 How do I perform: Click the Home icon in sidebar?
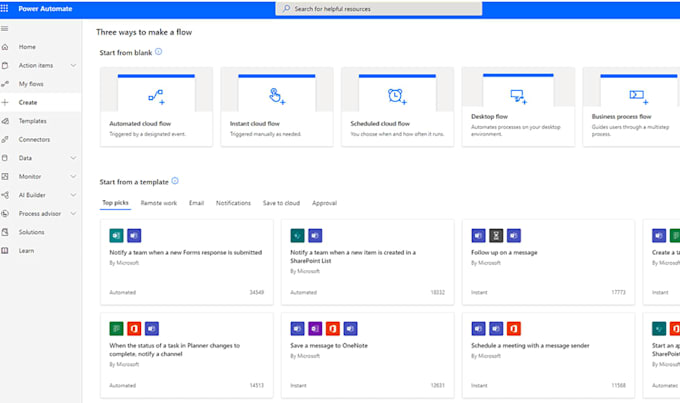(x=5, y=47)
